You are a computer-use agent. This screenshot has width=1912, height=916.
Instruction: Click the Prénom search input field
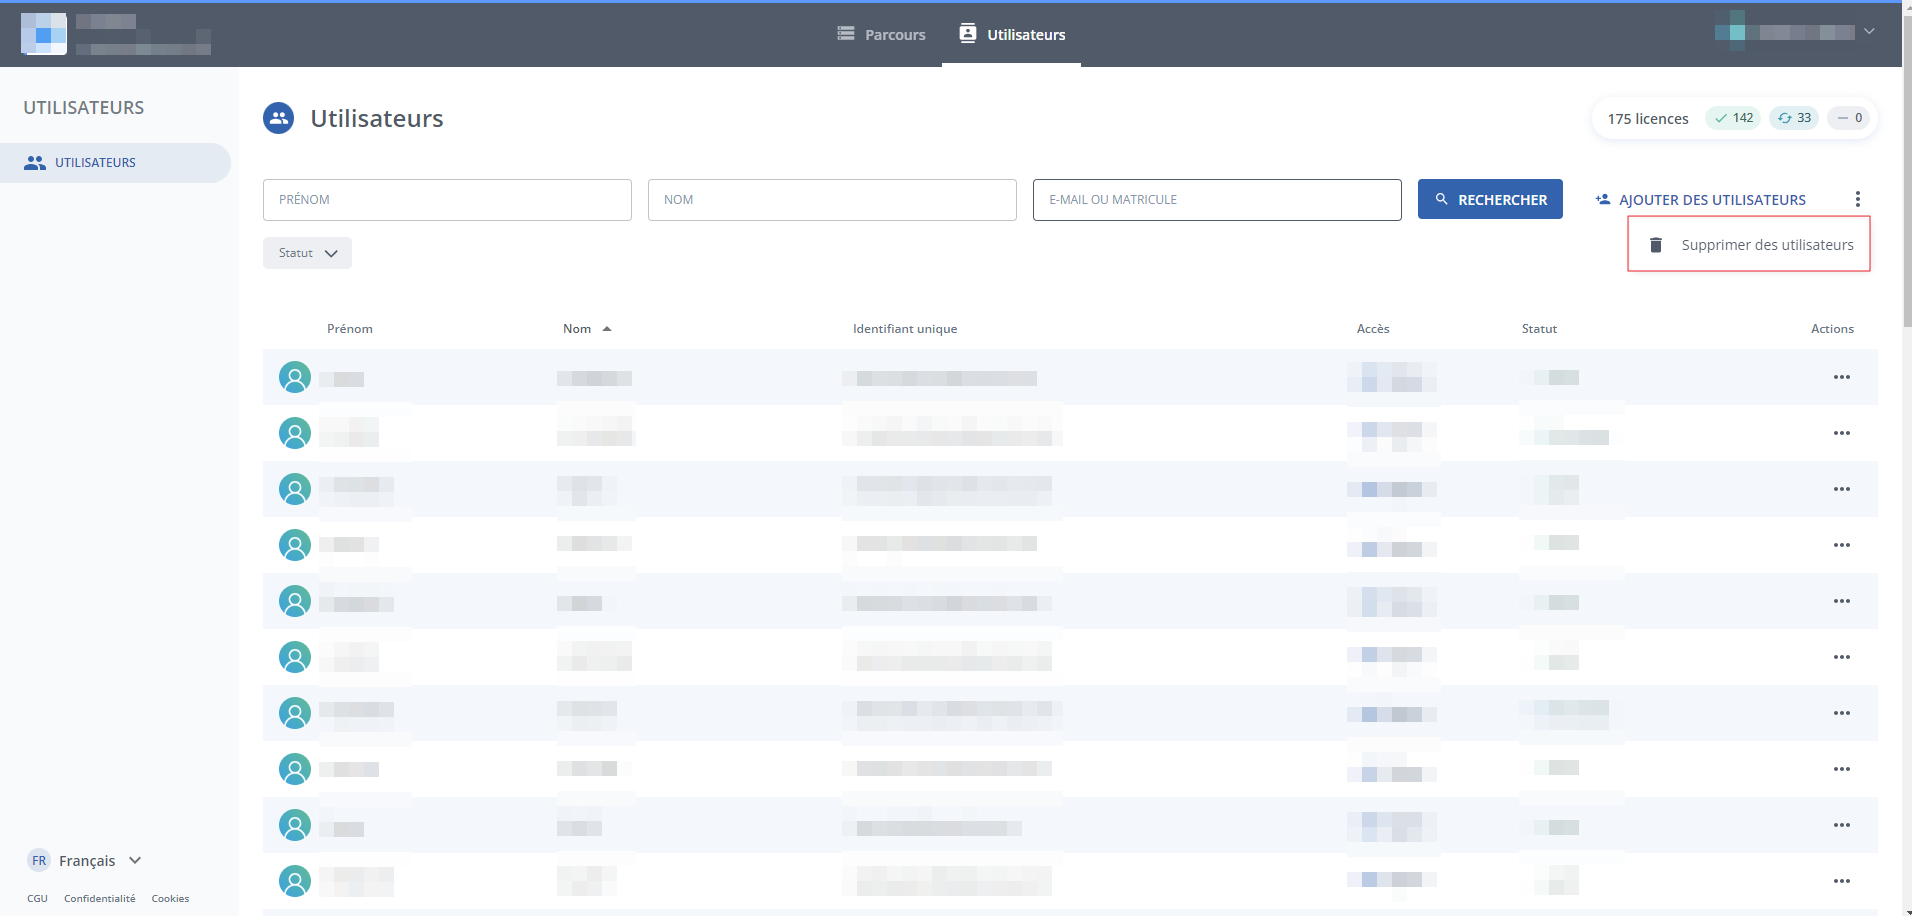click(447, 200)
